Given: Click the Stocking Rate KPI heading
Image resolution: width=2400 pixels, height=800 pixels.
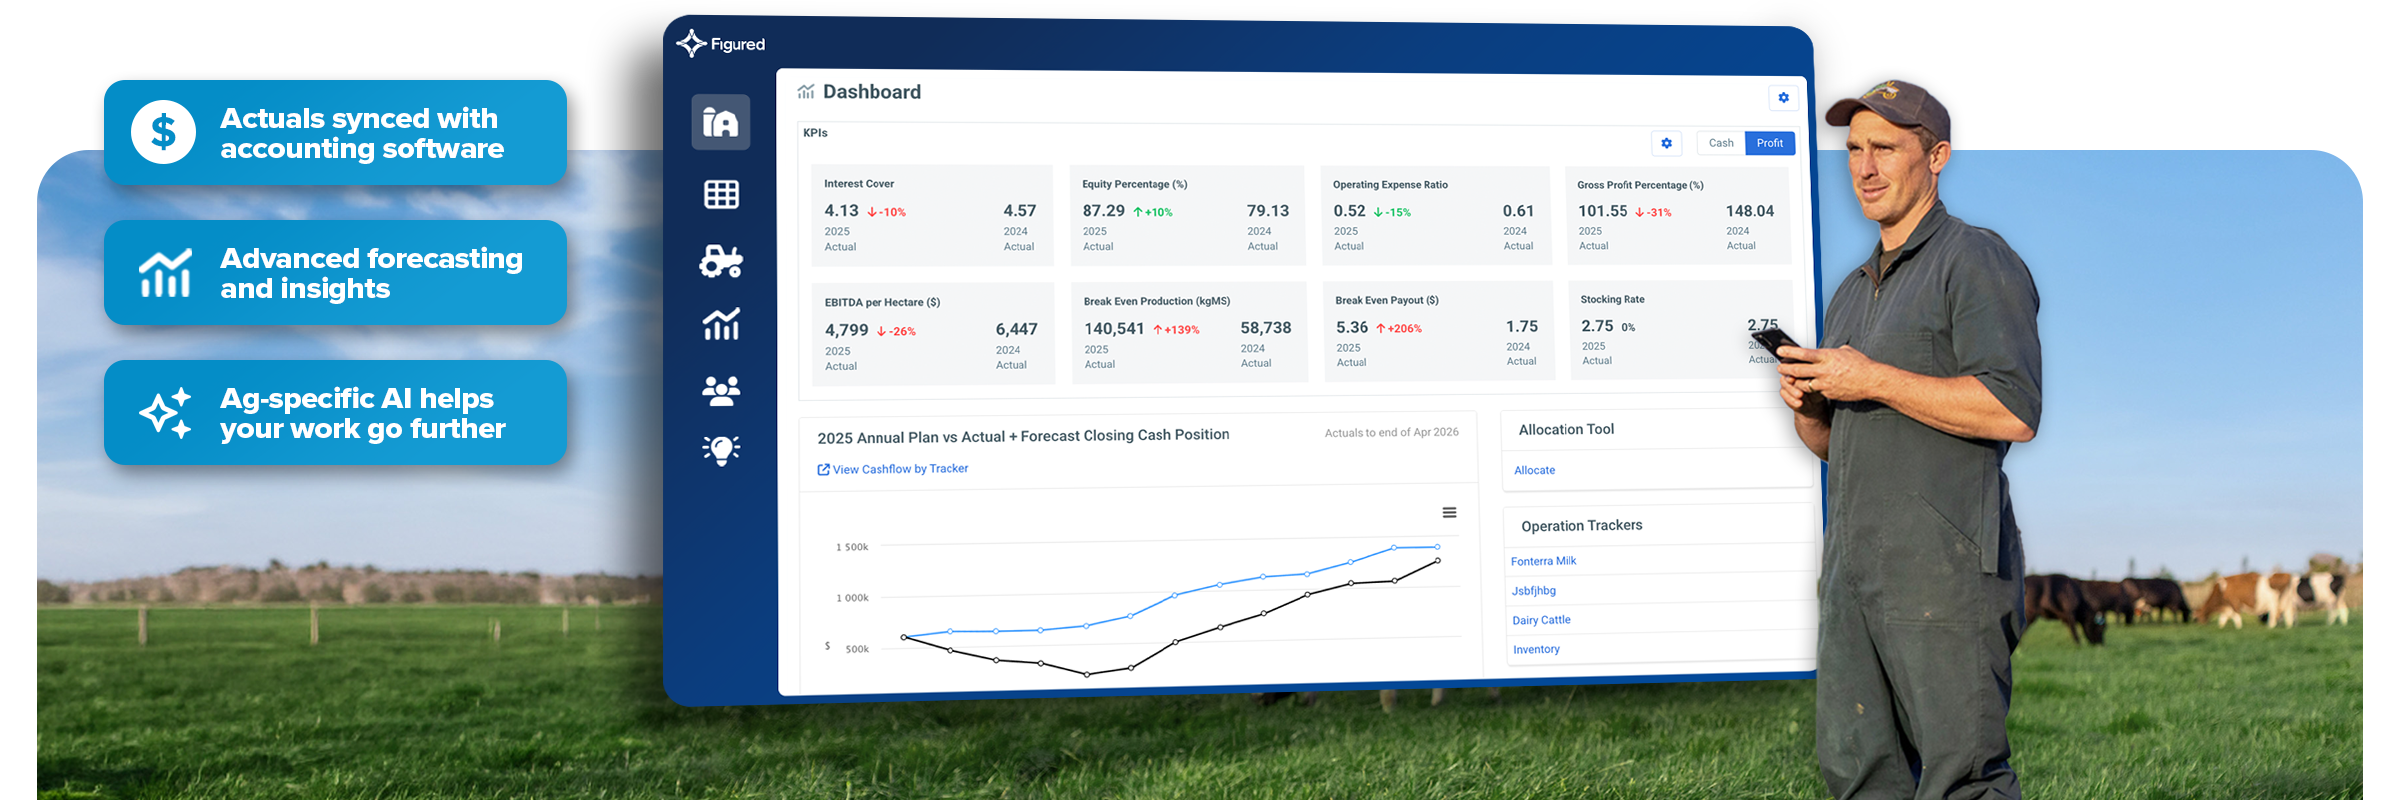Looking at the screenshot, I should tap(1612, 299).
